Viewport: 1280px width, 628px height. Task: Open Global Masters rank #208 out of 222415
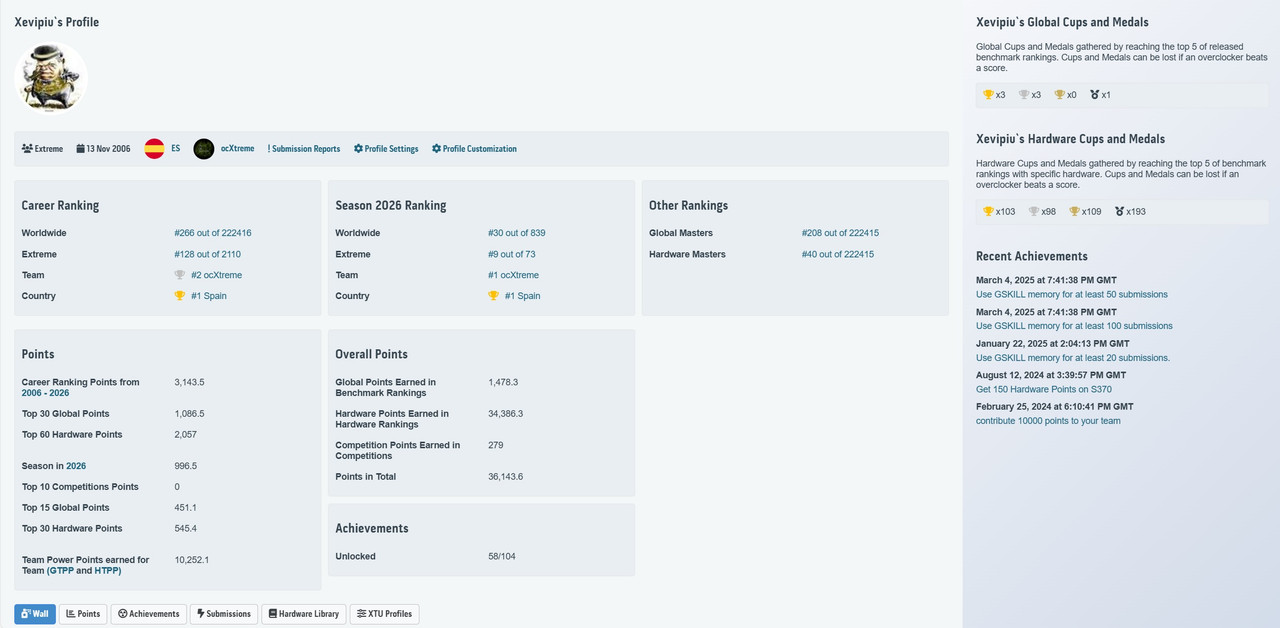tap(840, 233)
